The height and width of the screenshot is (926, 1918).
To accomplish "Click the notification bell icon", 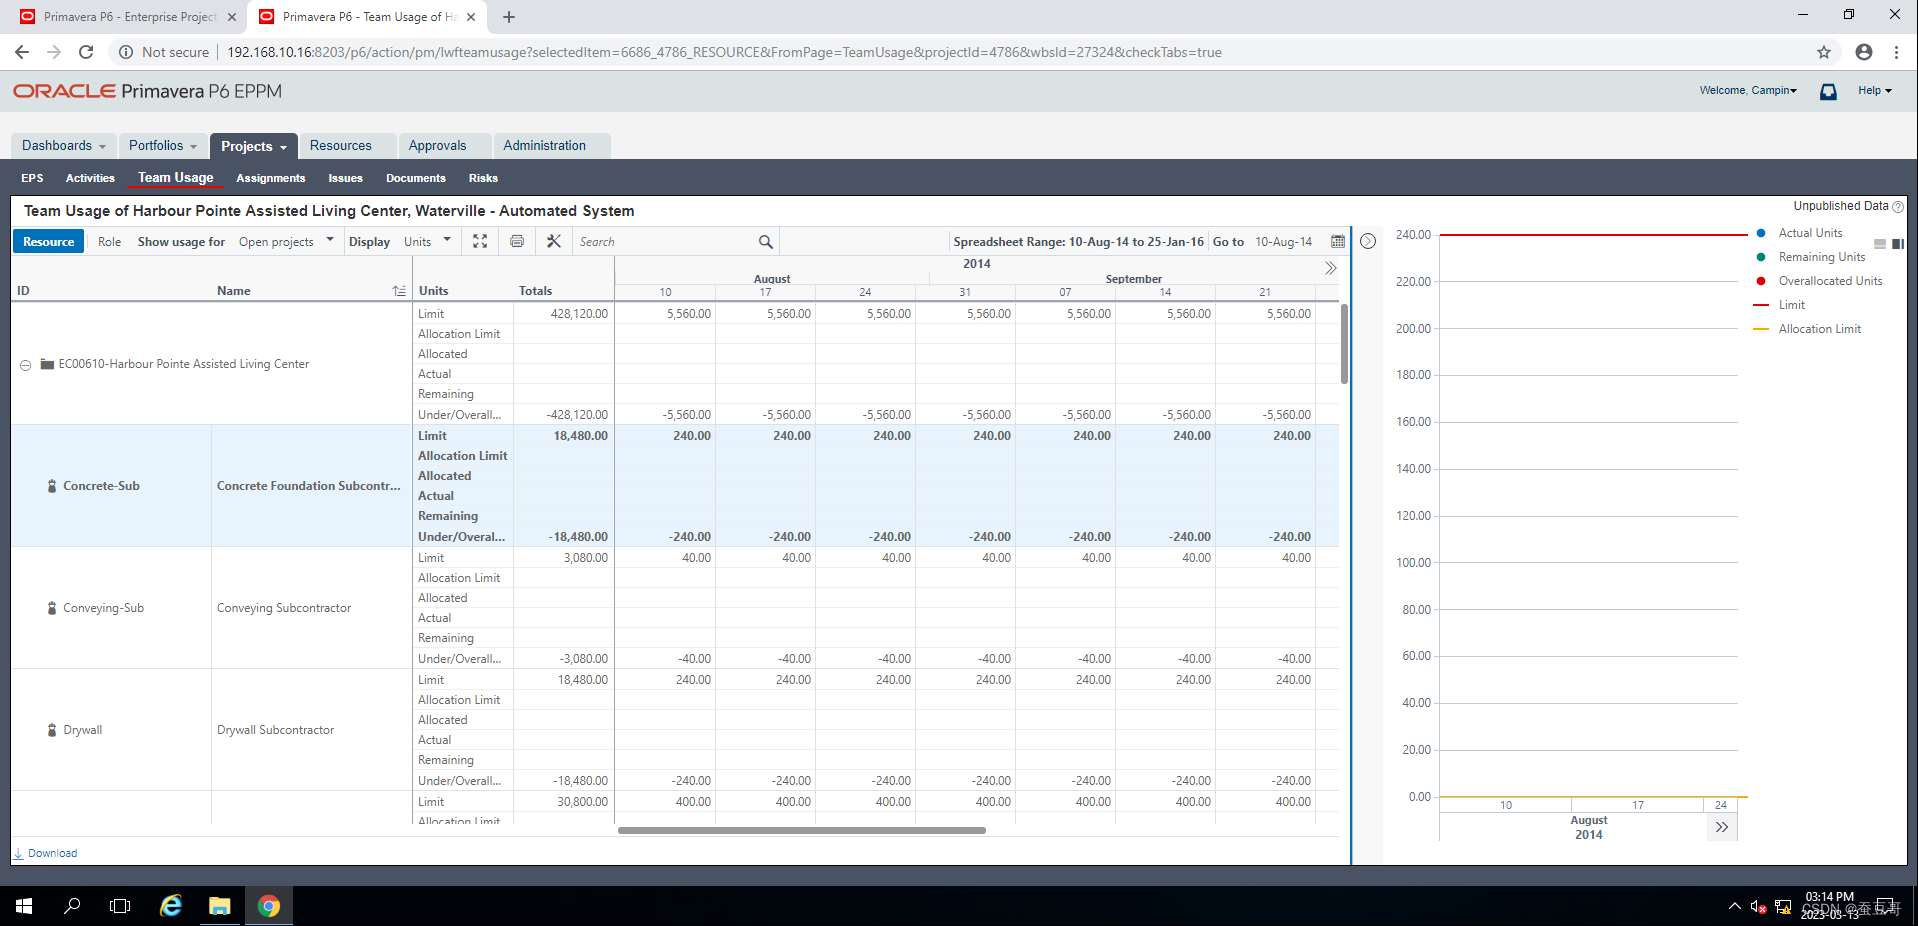I will pyautogui.click(x=1828, y=92).
